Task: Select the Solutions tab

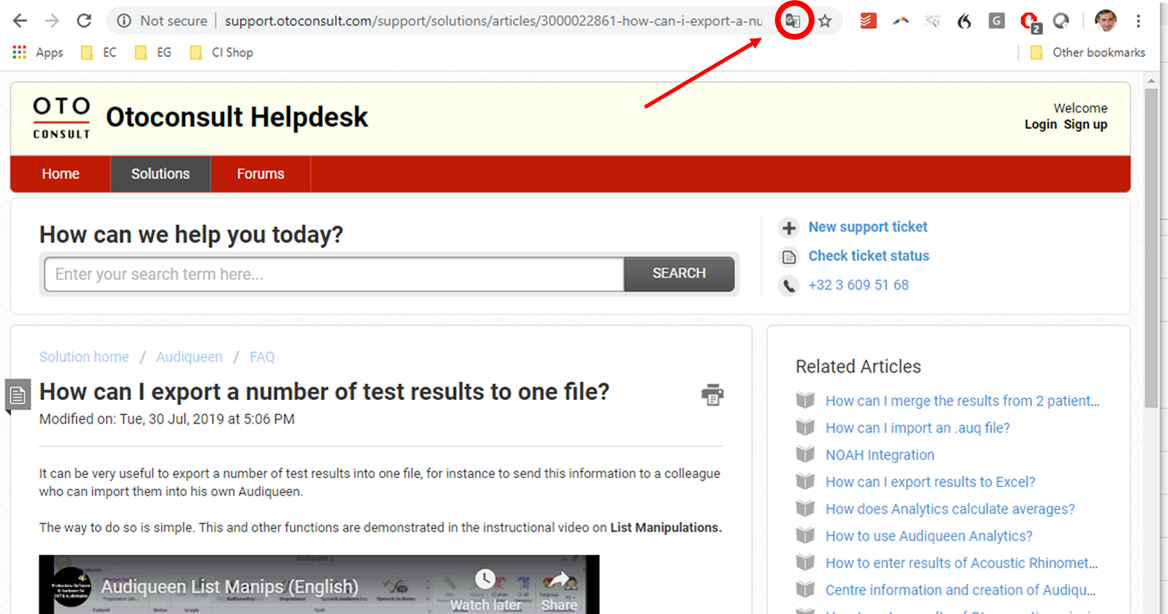Action: [x=160, y=174]
